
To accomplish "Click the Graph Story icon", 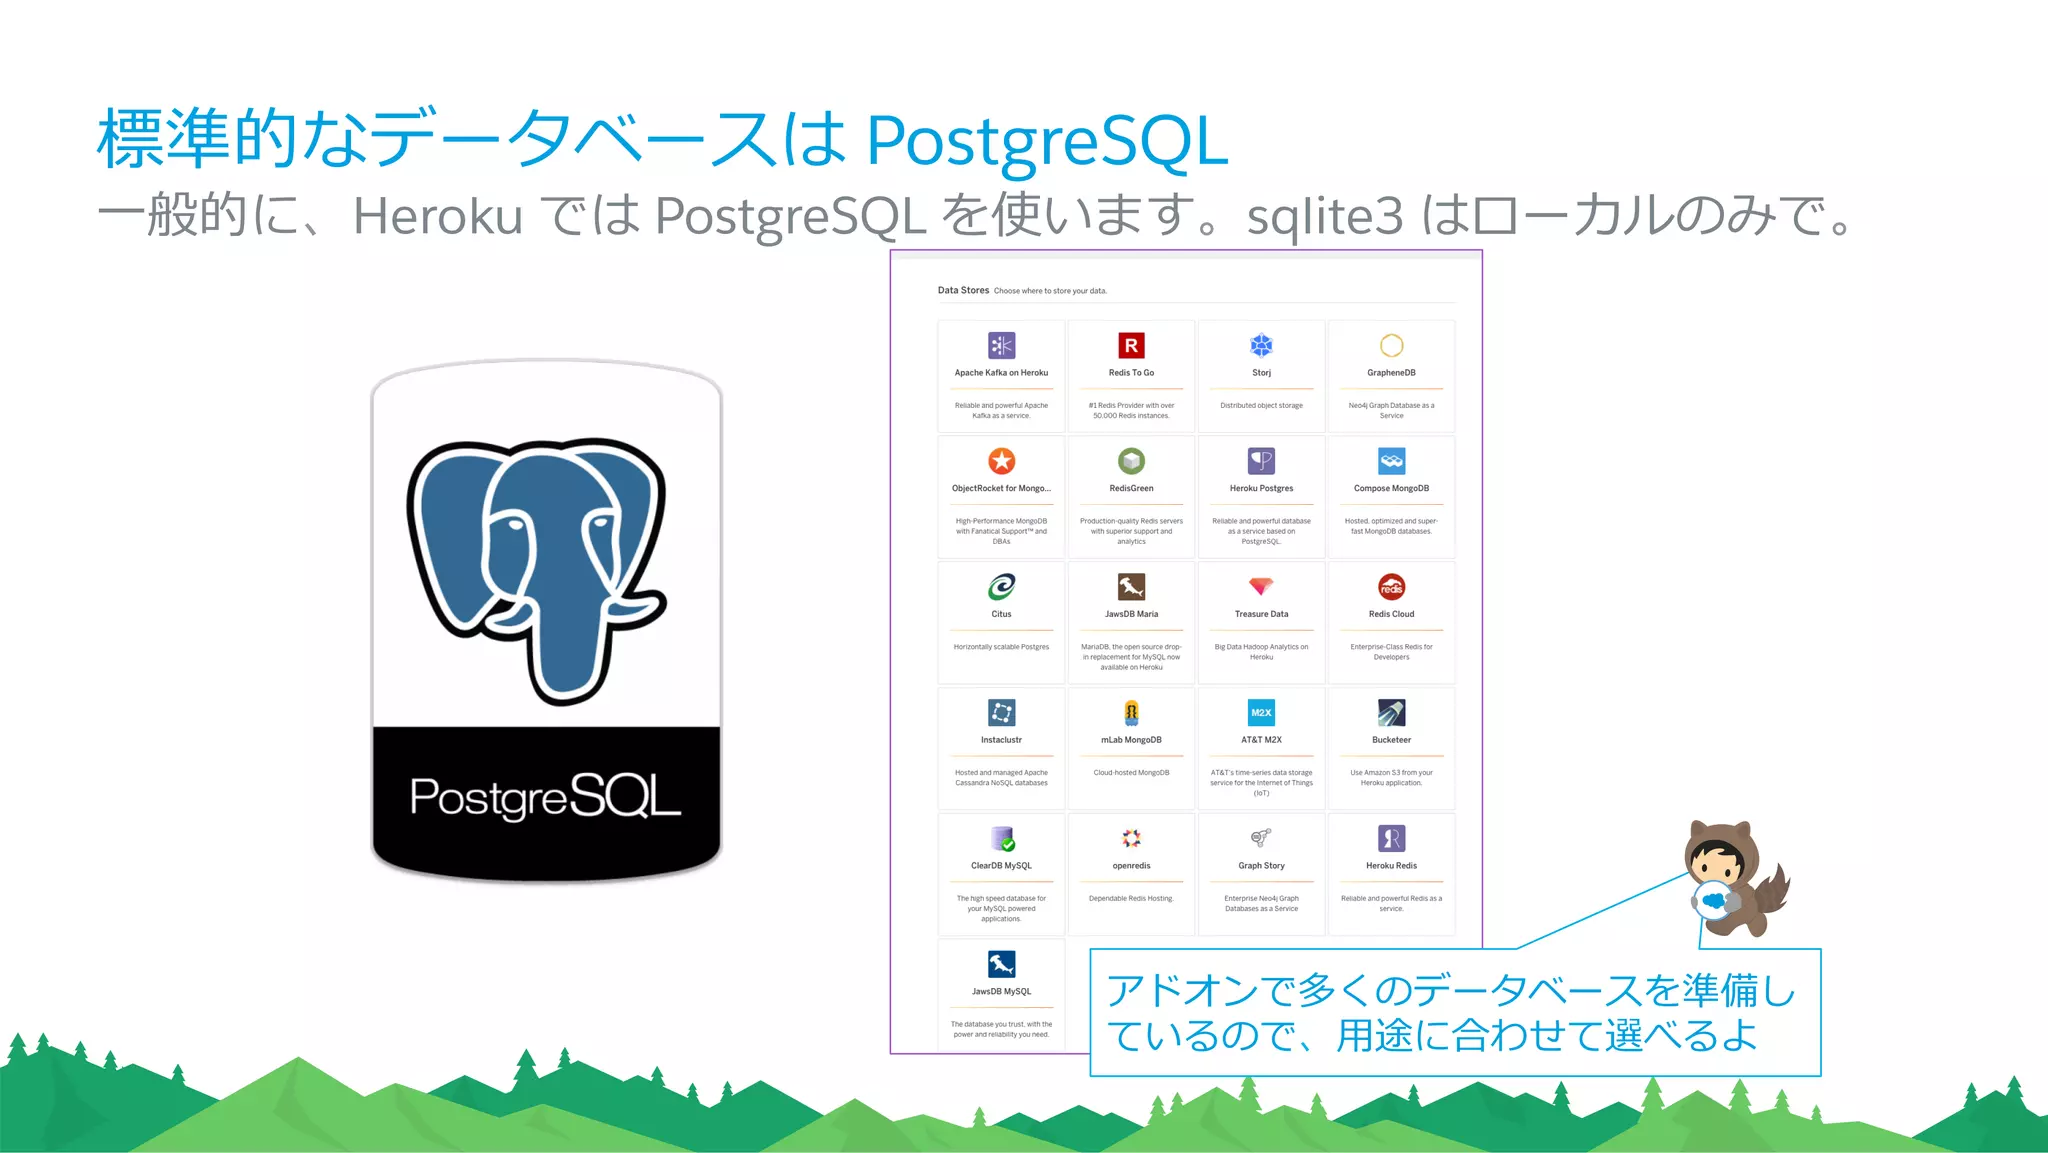I will pyautogui.click(x=1261, y=837).
